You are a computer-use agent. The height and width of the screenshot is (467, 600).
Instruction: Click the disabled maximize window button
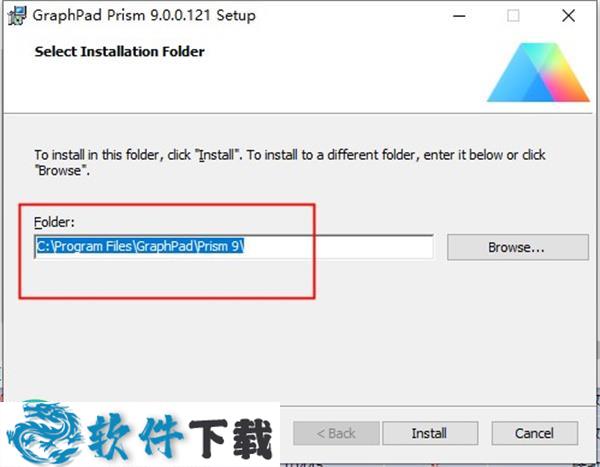click(x=513, y=16)
